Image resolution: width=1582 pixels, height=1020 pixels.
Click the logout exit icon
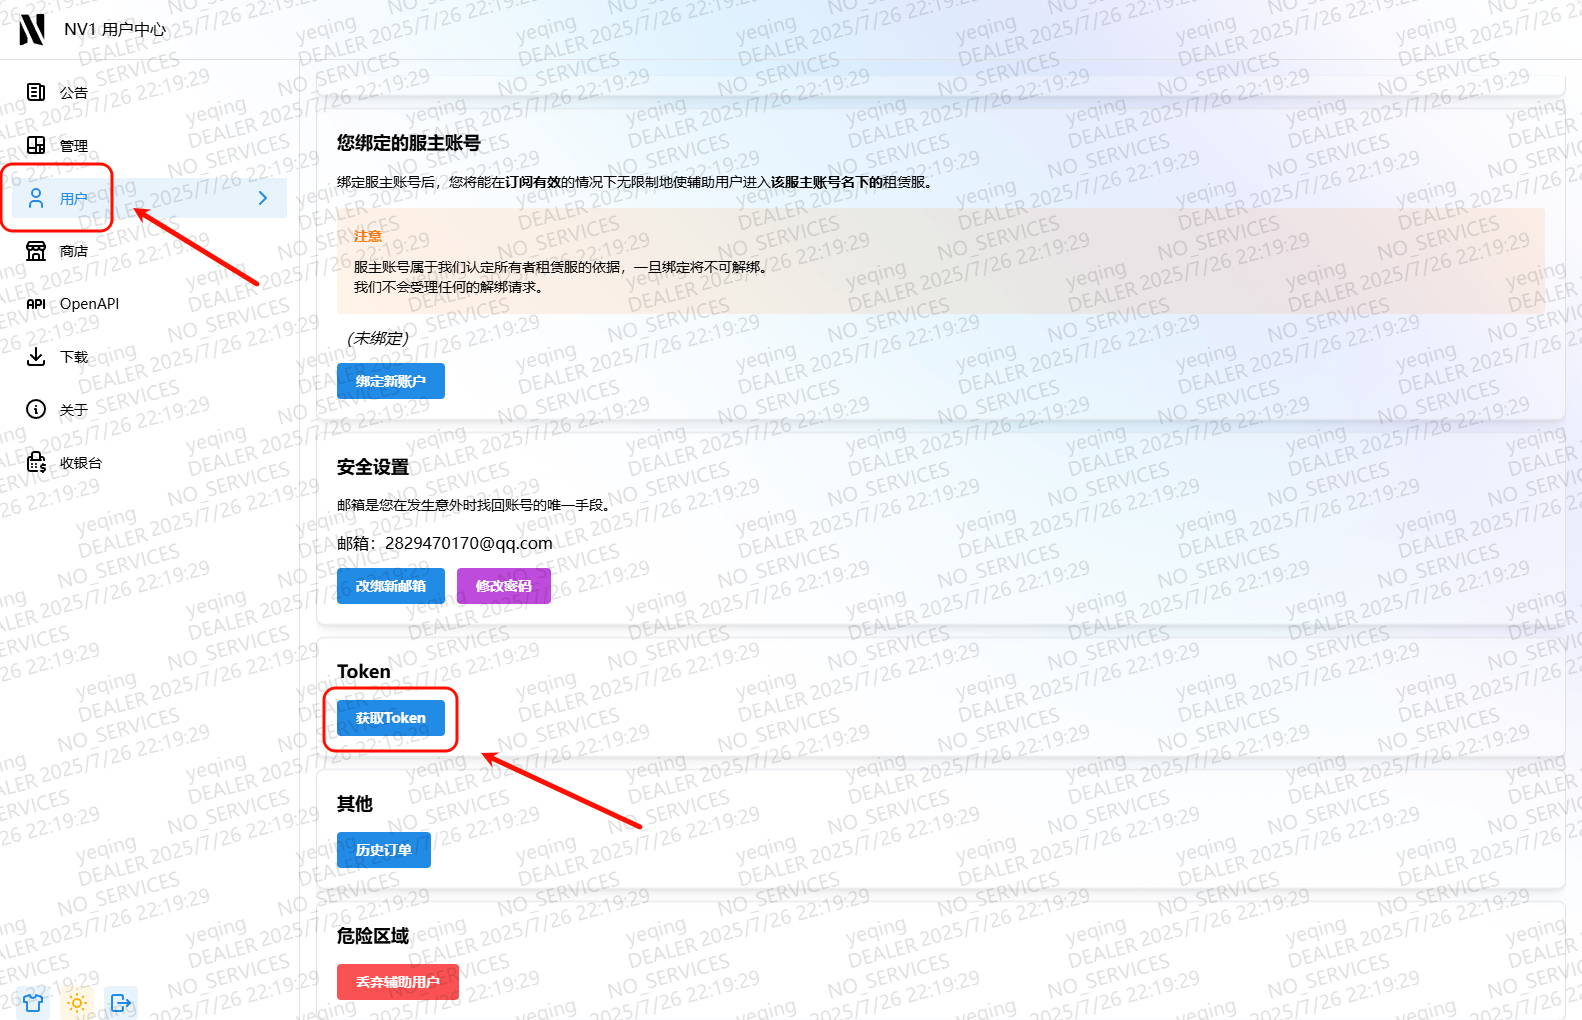click(121, 1002)
